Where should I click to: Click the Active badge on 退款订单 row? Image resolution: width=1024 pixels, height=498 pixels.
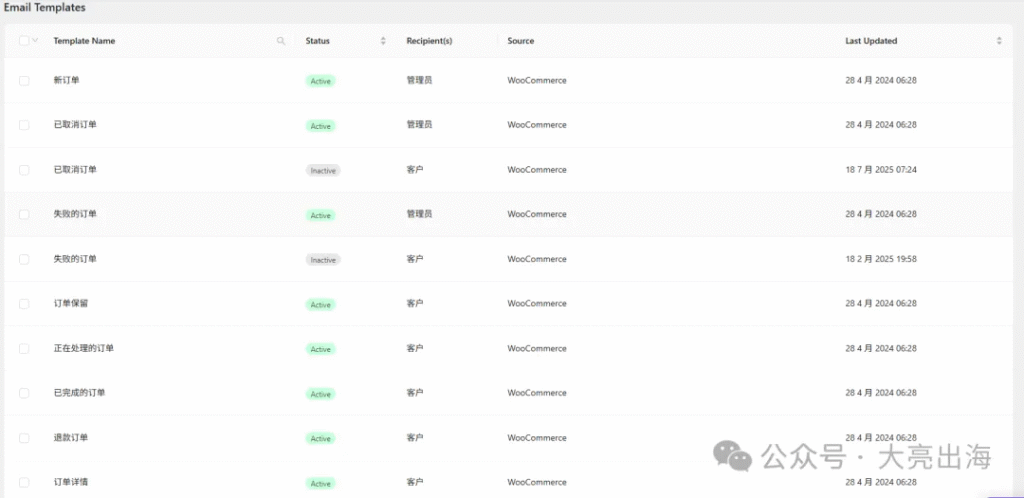[x=321, y=439]
